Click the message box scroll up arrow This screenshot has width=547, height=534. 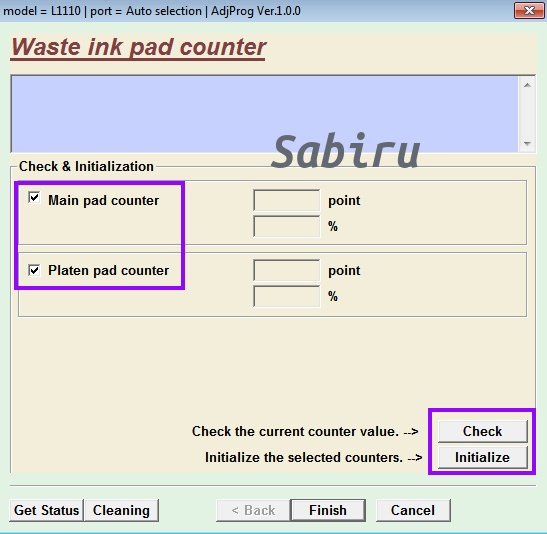point(527,85)
